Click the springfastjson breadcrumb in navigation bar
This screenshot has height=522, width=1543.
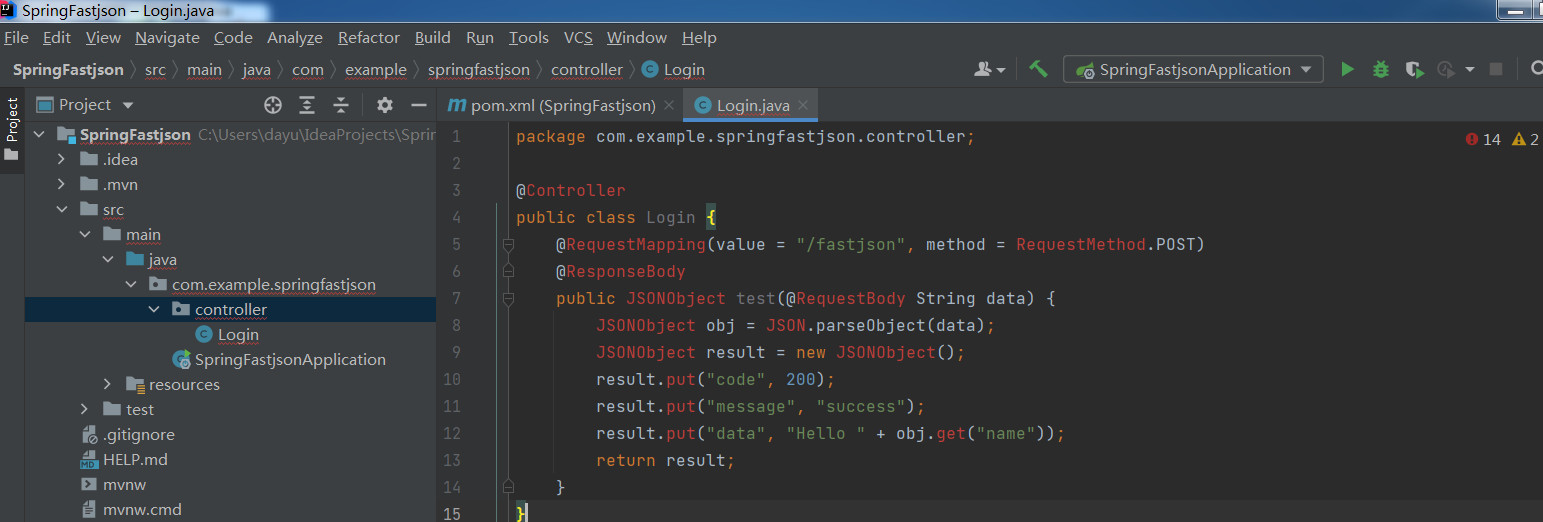(x=479, y=70)
